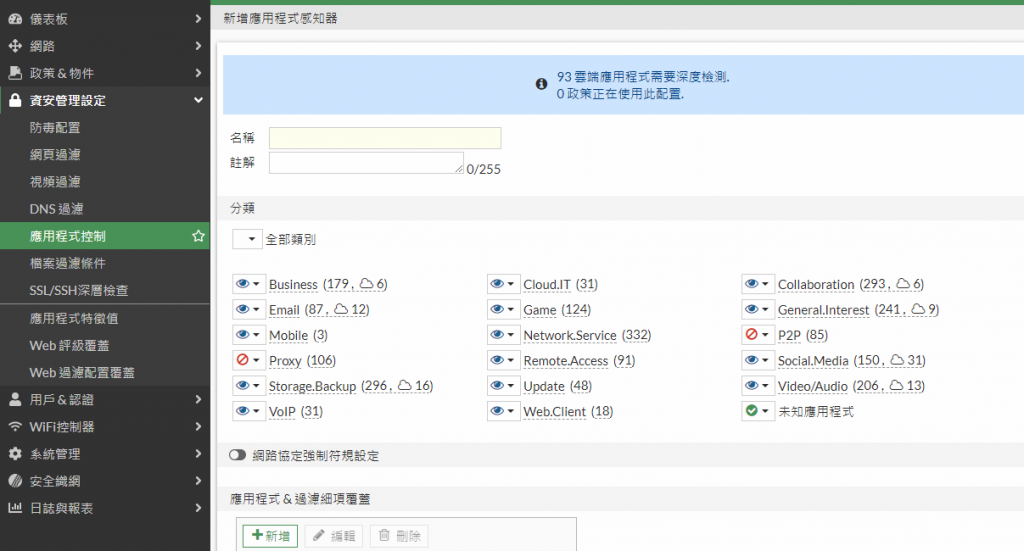Click the block icon next to P2P
1024x551 pixels.
(x=752, y=335)
